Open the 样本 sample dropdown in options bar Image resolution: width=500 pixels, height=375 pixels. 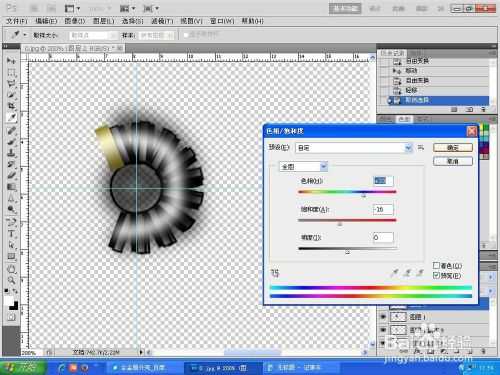tap(157, 35)
